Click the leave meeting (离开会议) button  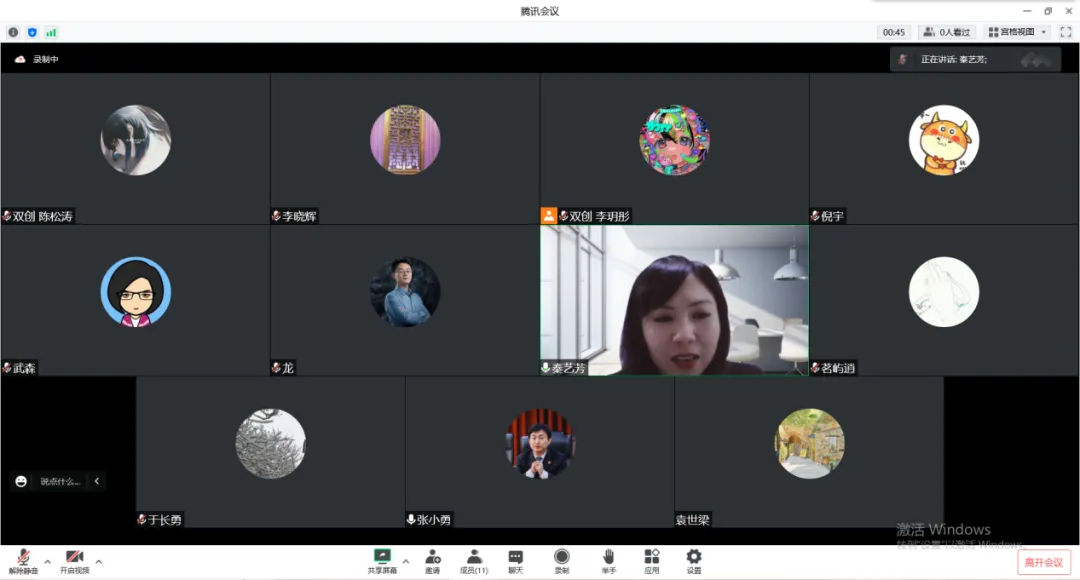pyautogui.click(x=1043, y=562)
